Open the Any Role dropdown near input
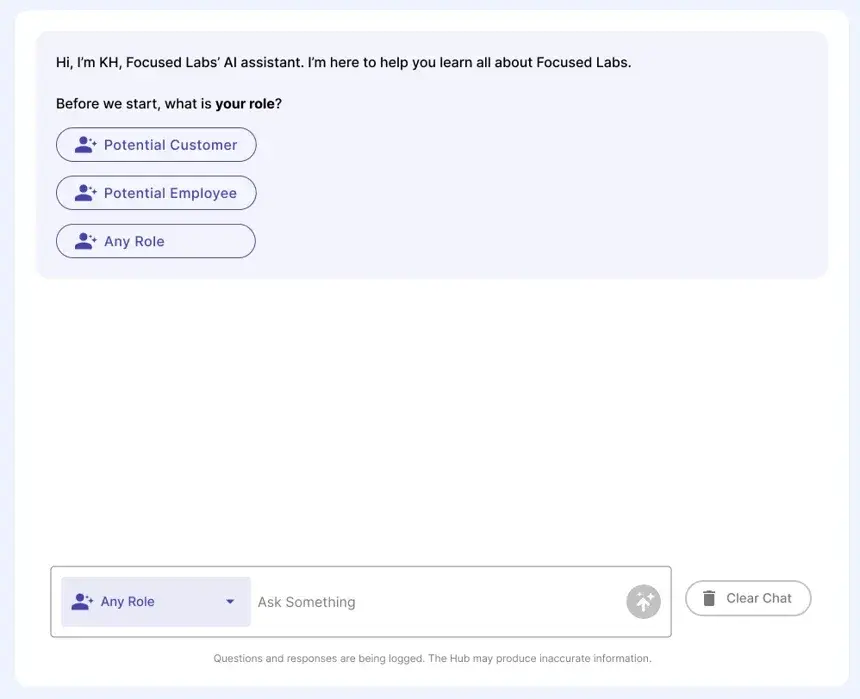Screen dimensions: 860x699 tap(155, 602)
